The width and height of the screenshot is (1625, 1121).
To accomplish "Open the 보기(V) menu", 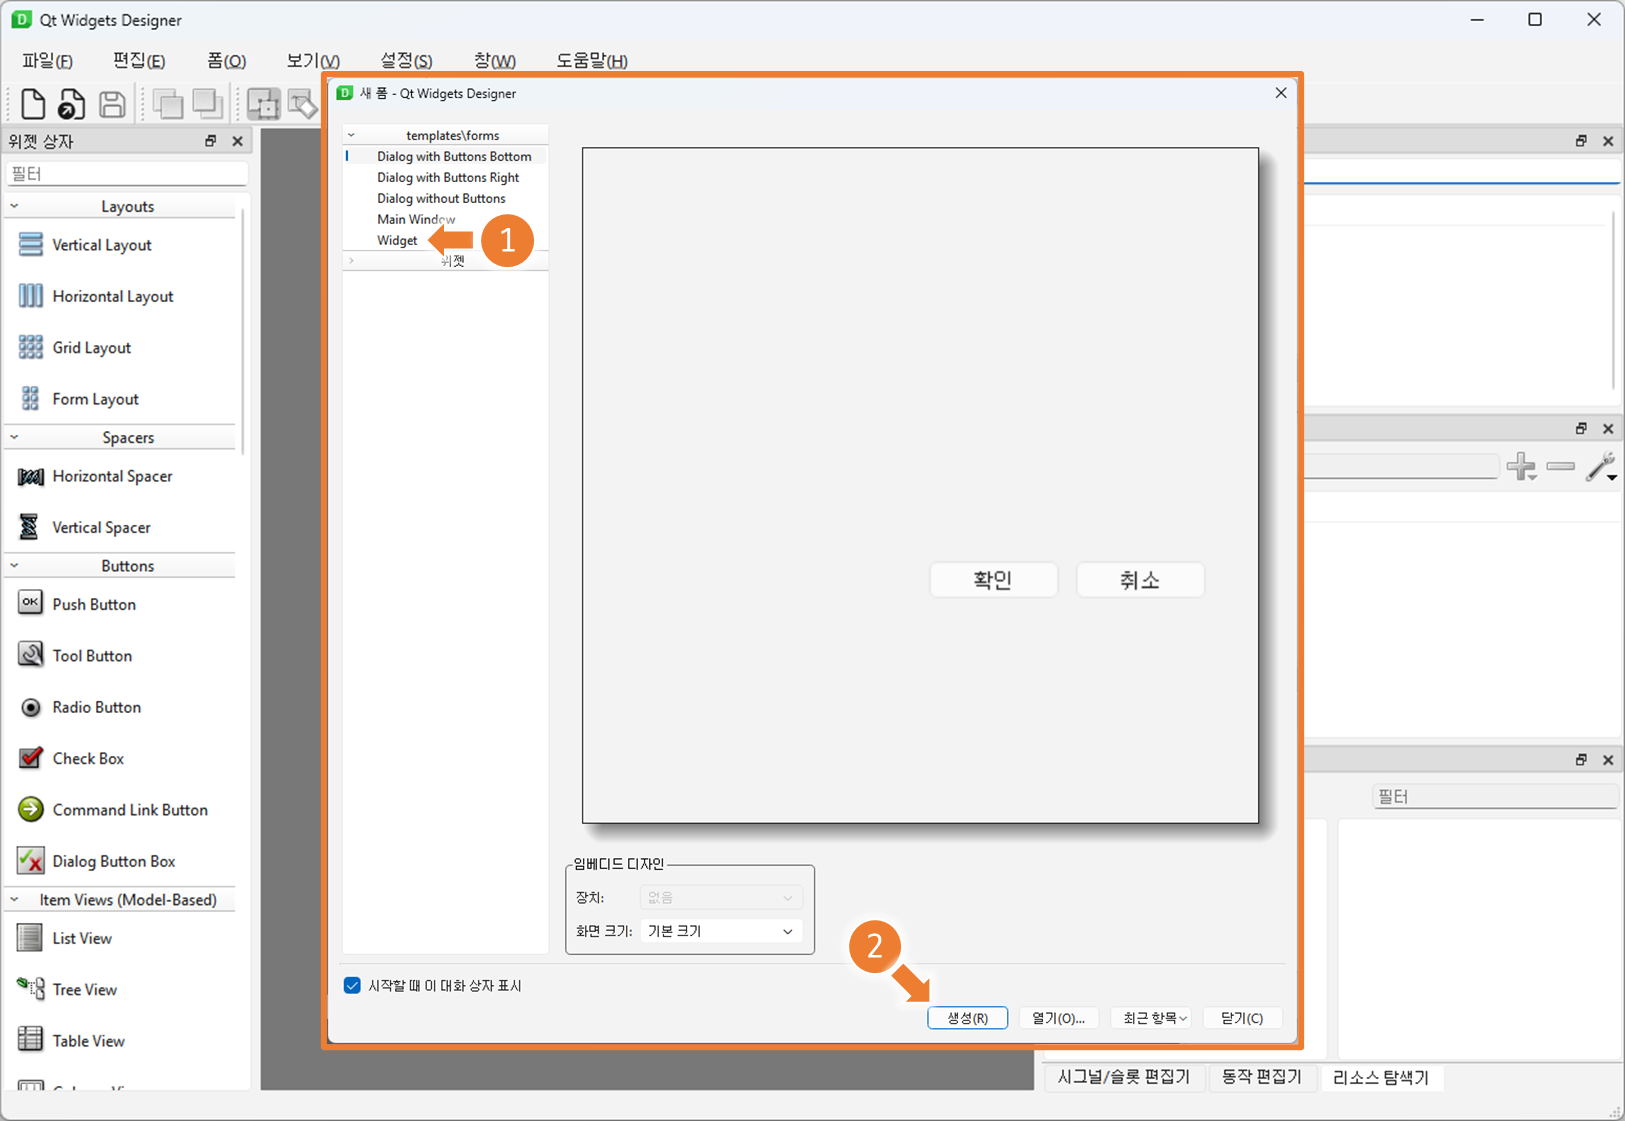I will coord(313,61).
